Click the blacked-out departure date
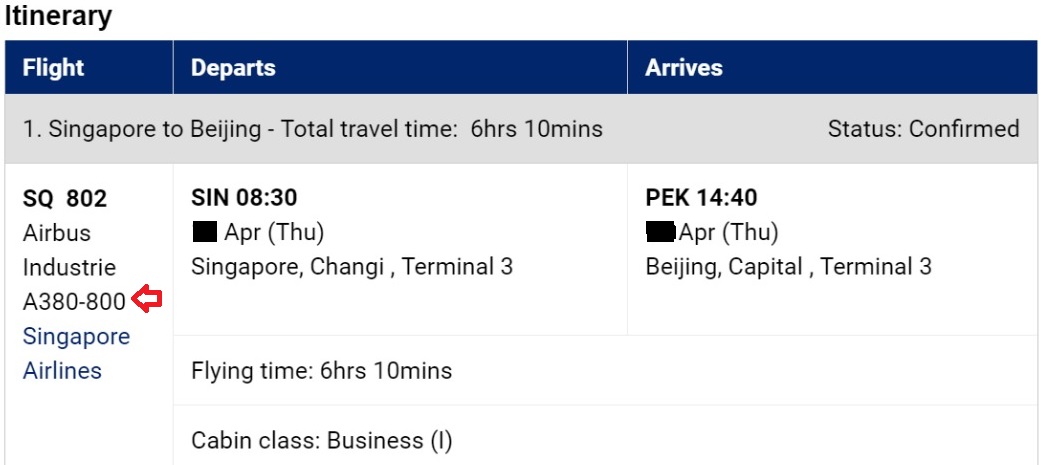This screenshot has height=465, width=1041. 205,233
